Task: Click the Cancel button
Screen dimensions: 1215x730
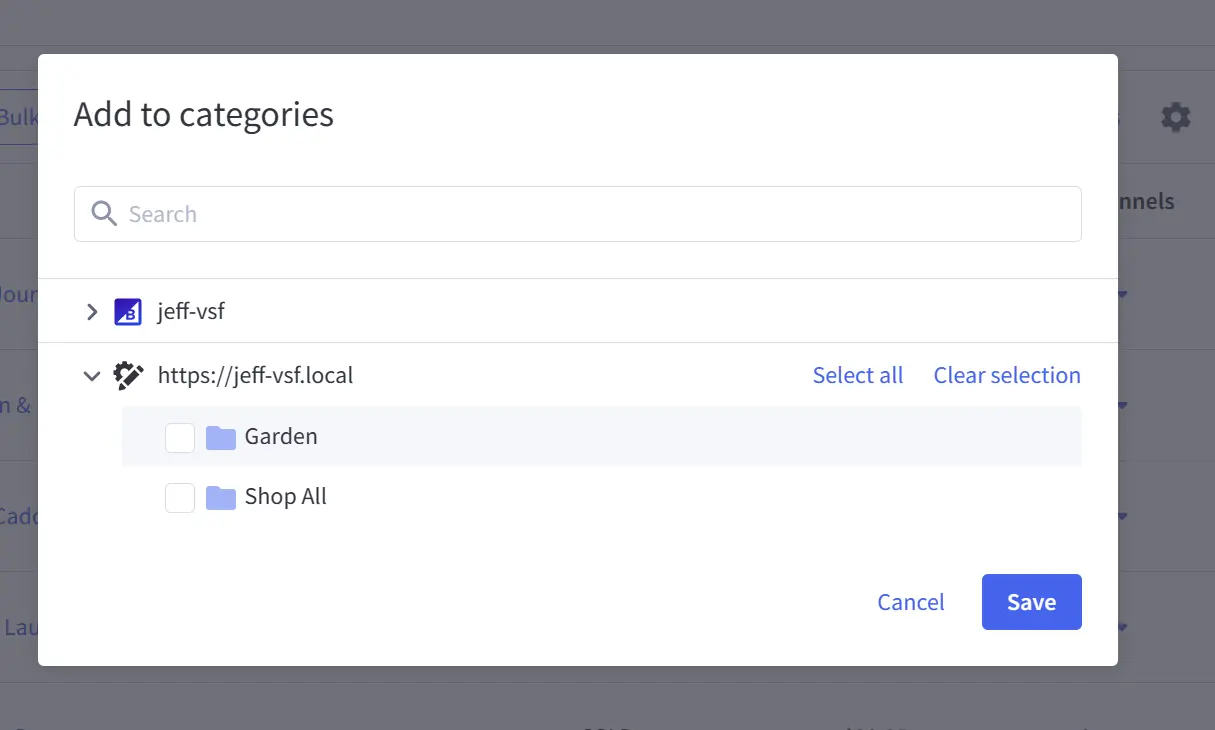Action: click(x=910, y=601)
